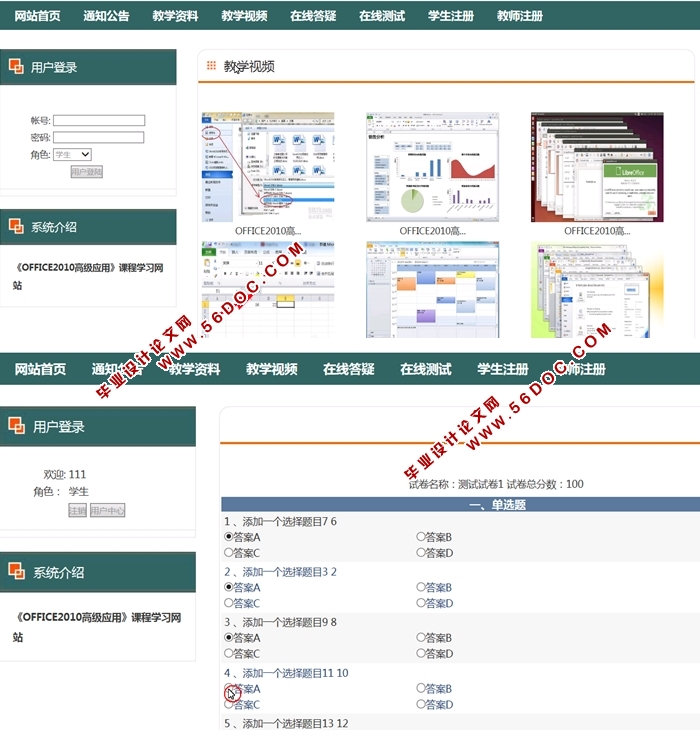700x738 pixels.
Task: Choose 答案C for question 2
Action: [x=229, y=603]
